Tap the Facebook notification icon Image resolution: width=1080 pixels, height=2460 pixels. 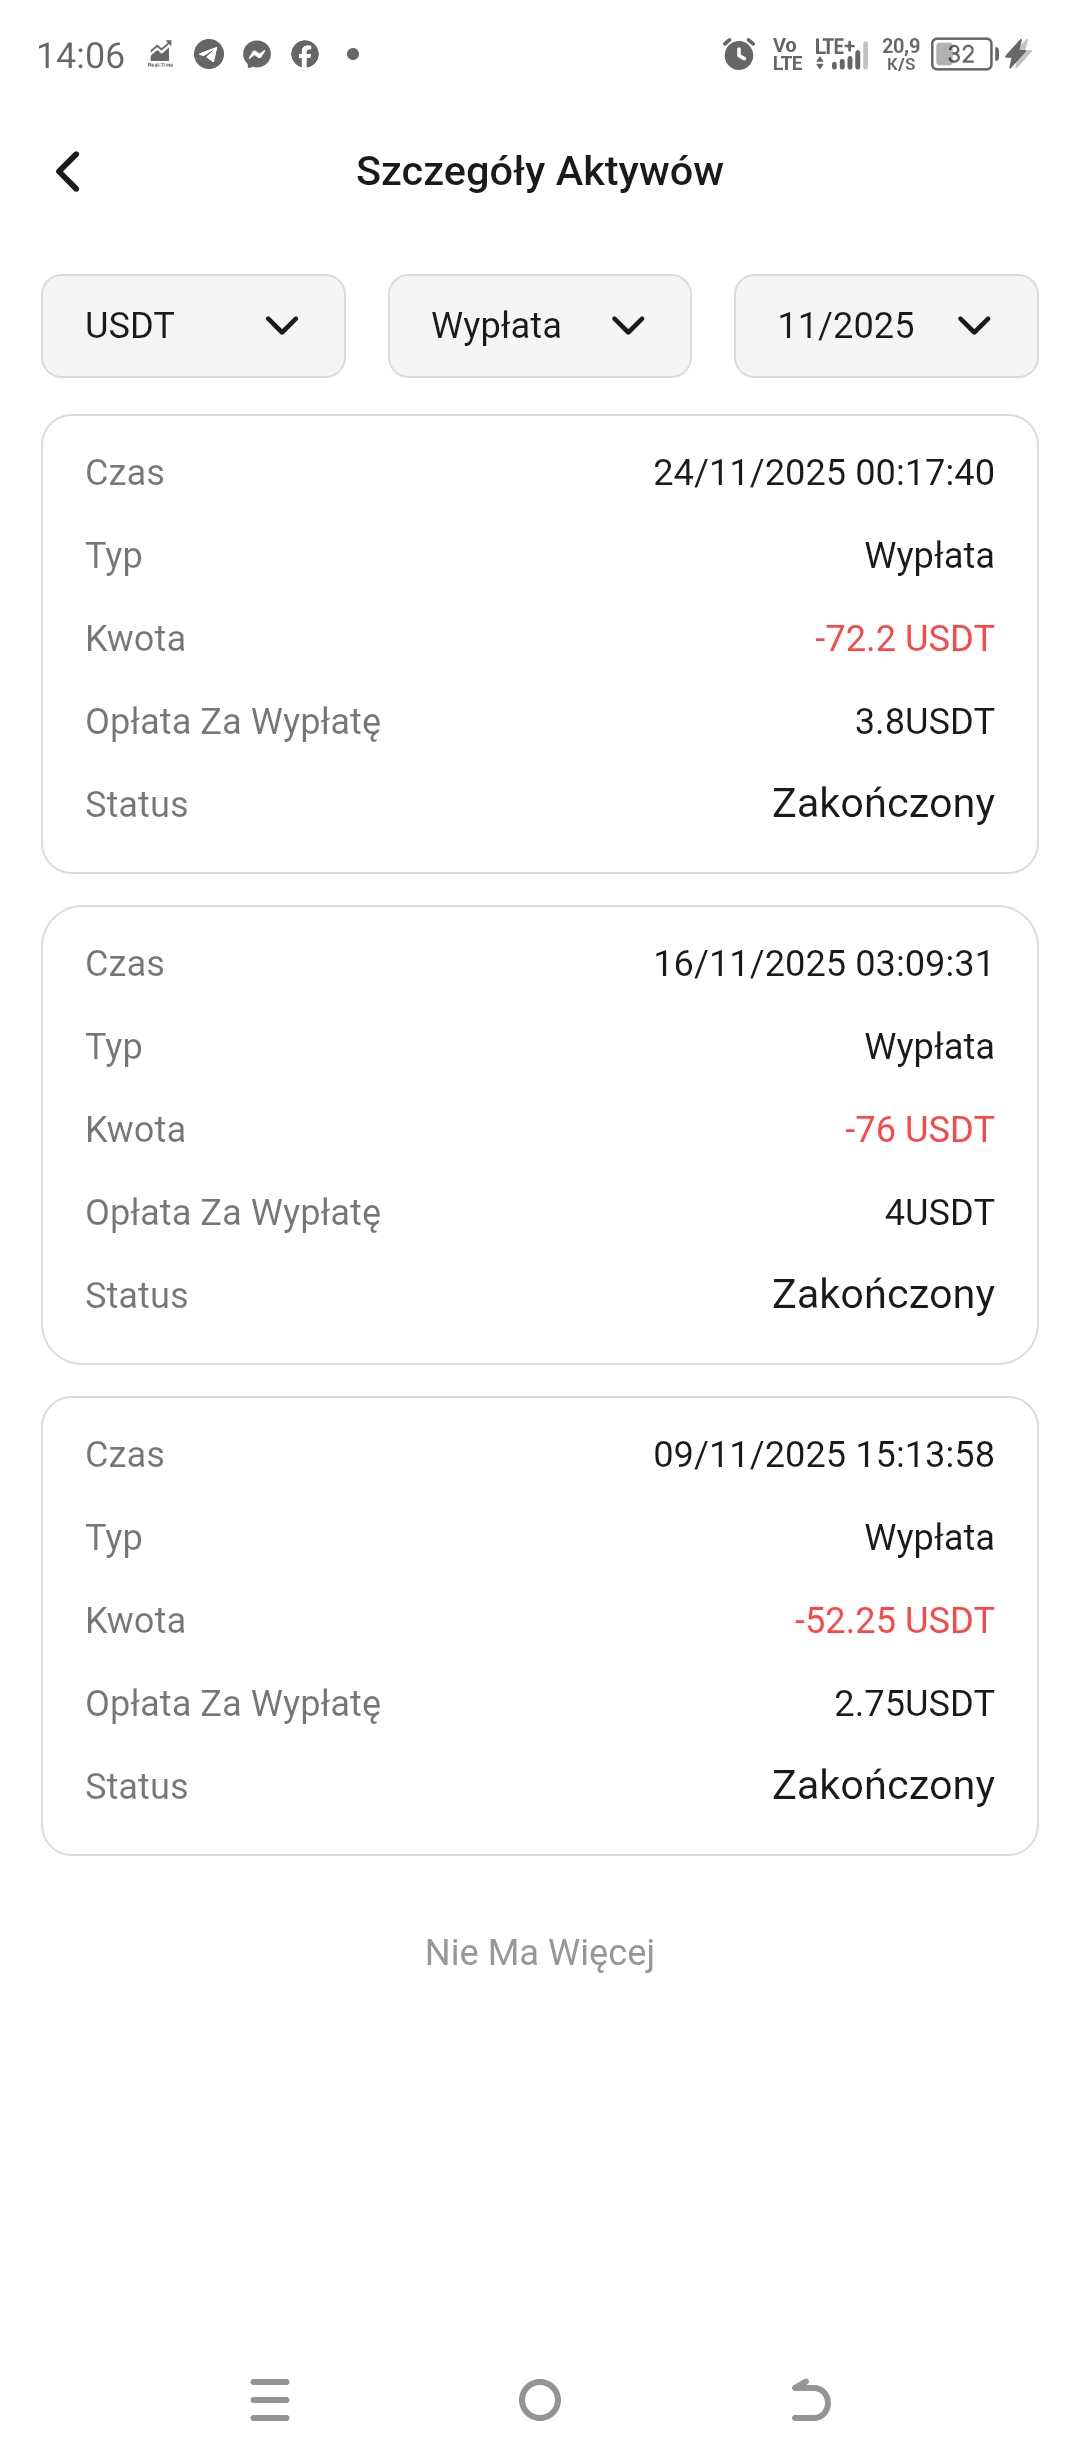(x=305, y=54)
